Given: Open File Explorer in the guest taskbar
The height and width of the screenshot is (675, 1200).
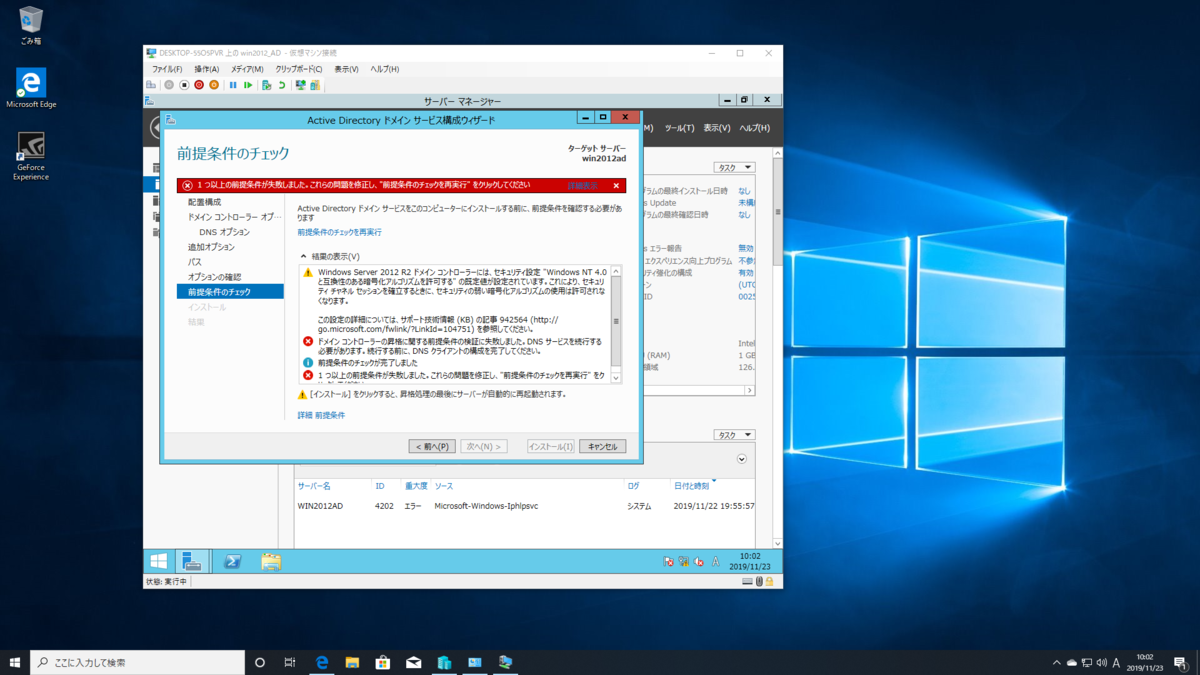Looking at the screenshot, I should point(271,562).
